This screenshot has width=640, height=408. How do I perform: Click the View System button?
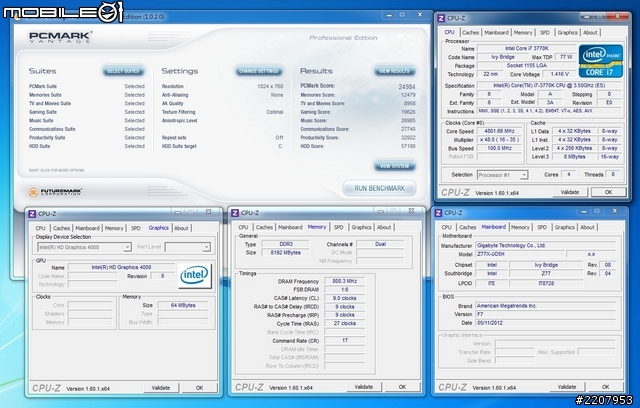[395, 166]
